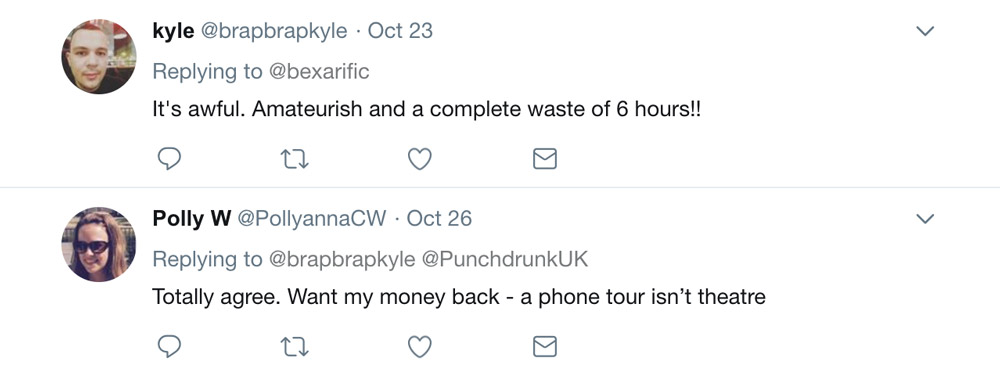Screen dimensions: 1000x374
Task: Open the Oct 23 tweet timestamp
Action: (401, 31)
